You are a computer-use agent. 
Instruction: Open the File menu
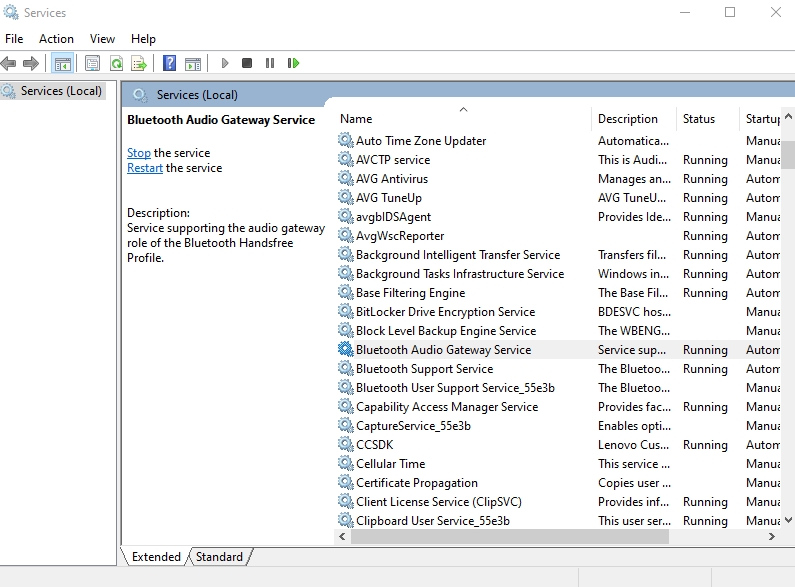click(x=14, y=39)
